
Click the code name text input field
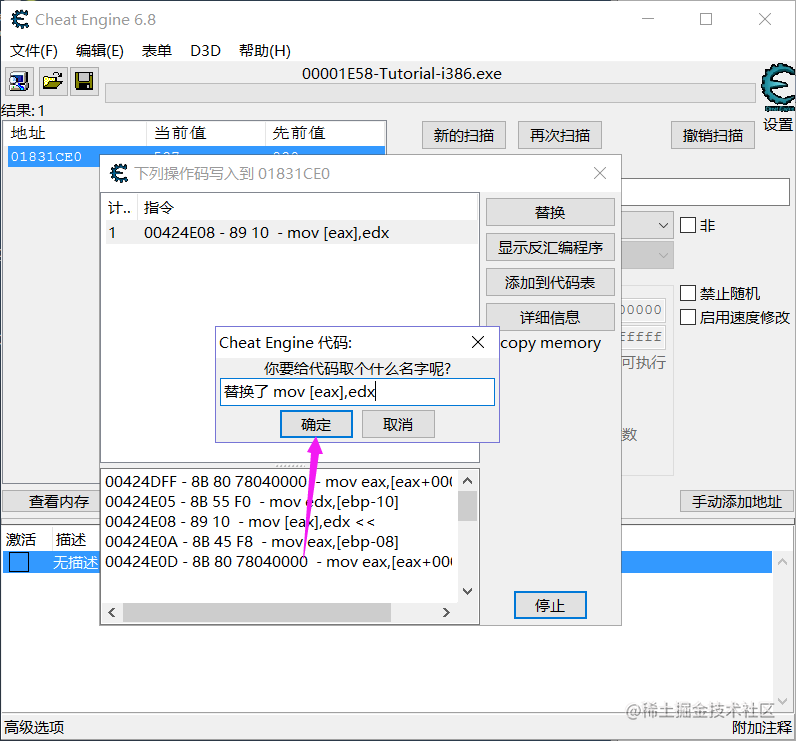pyautogui.click(x=357, y=392)
